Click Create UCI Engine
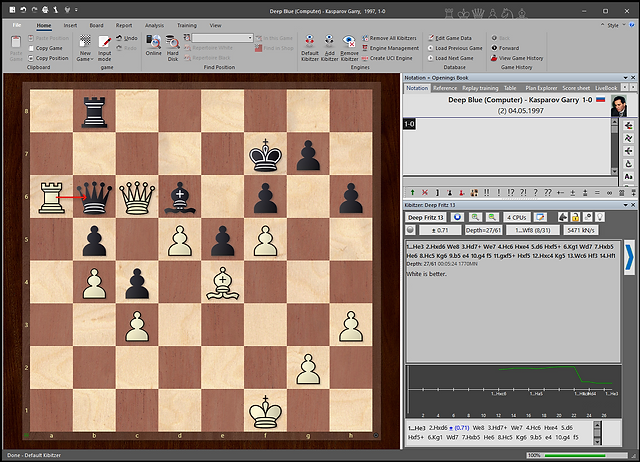 click(x=387, y=58)
